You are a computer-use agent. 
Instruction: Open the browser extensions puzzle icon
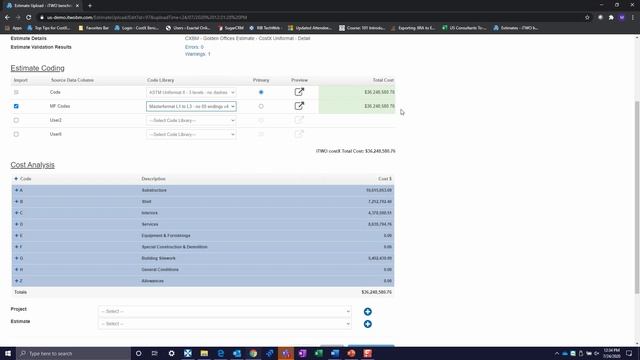pyautogui.click(x=611, y=18)
